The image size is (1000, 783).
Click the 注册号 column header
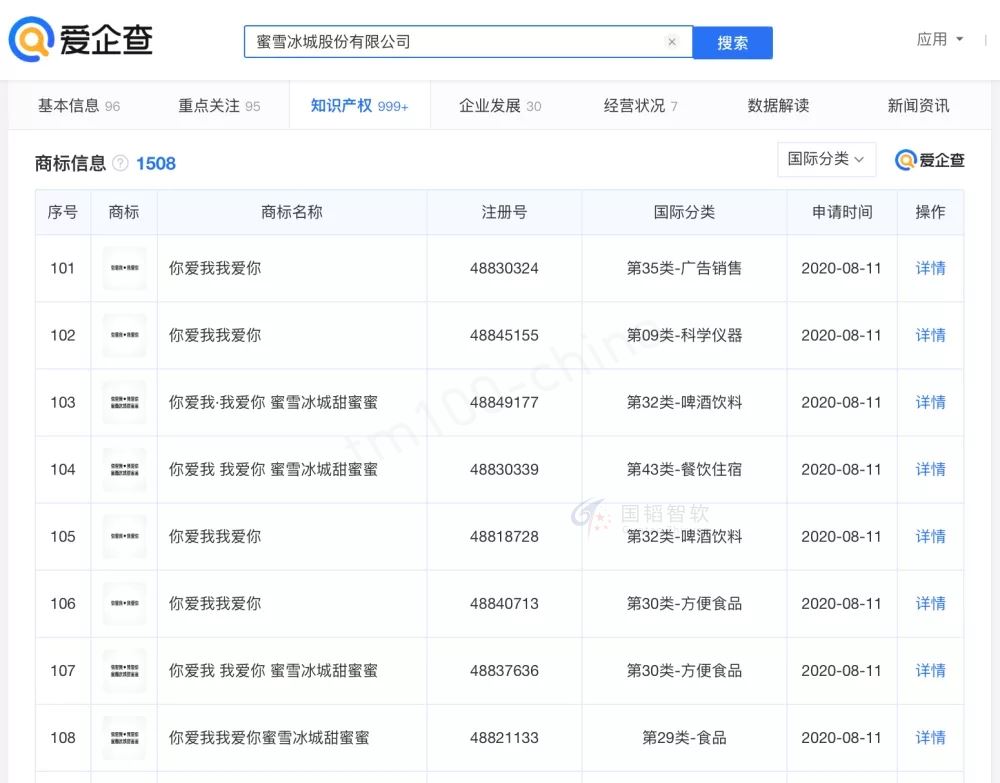click(504, 212)
